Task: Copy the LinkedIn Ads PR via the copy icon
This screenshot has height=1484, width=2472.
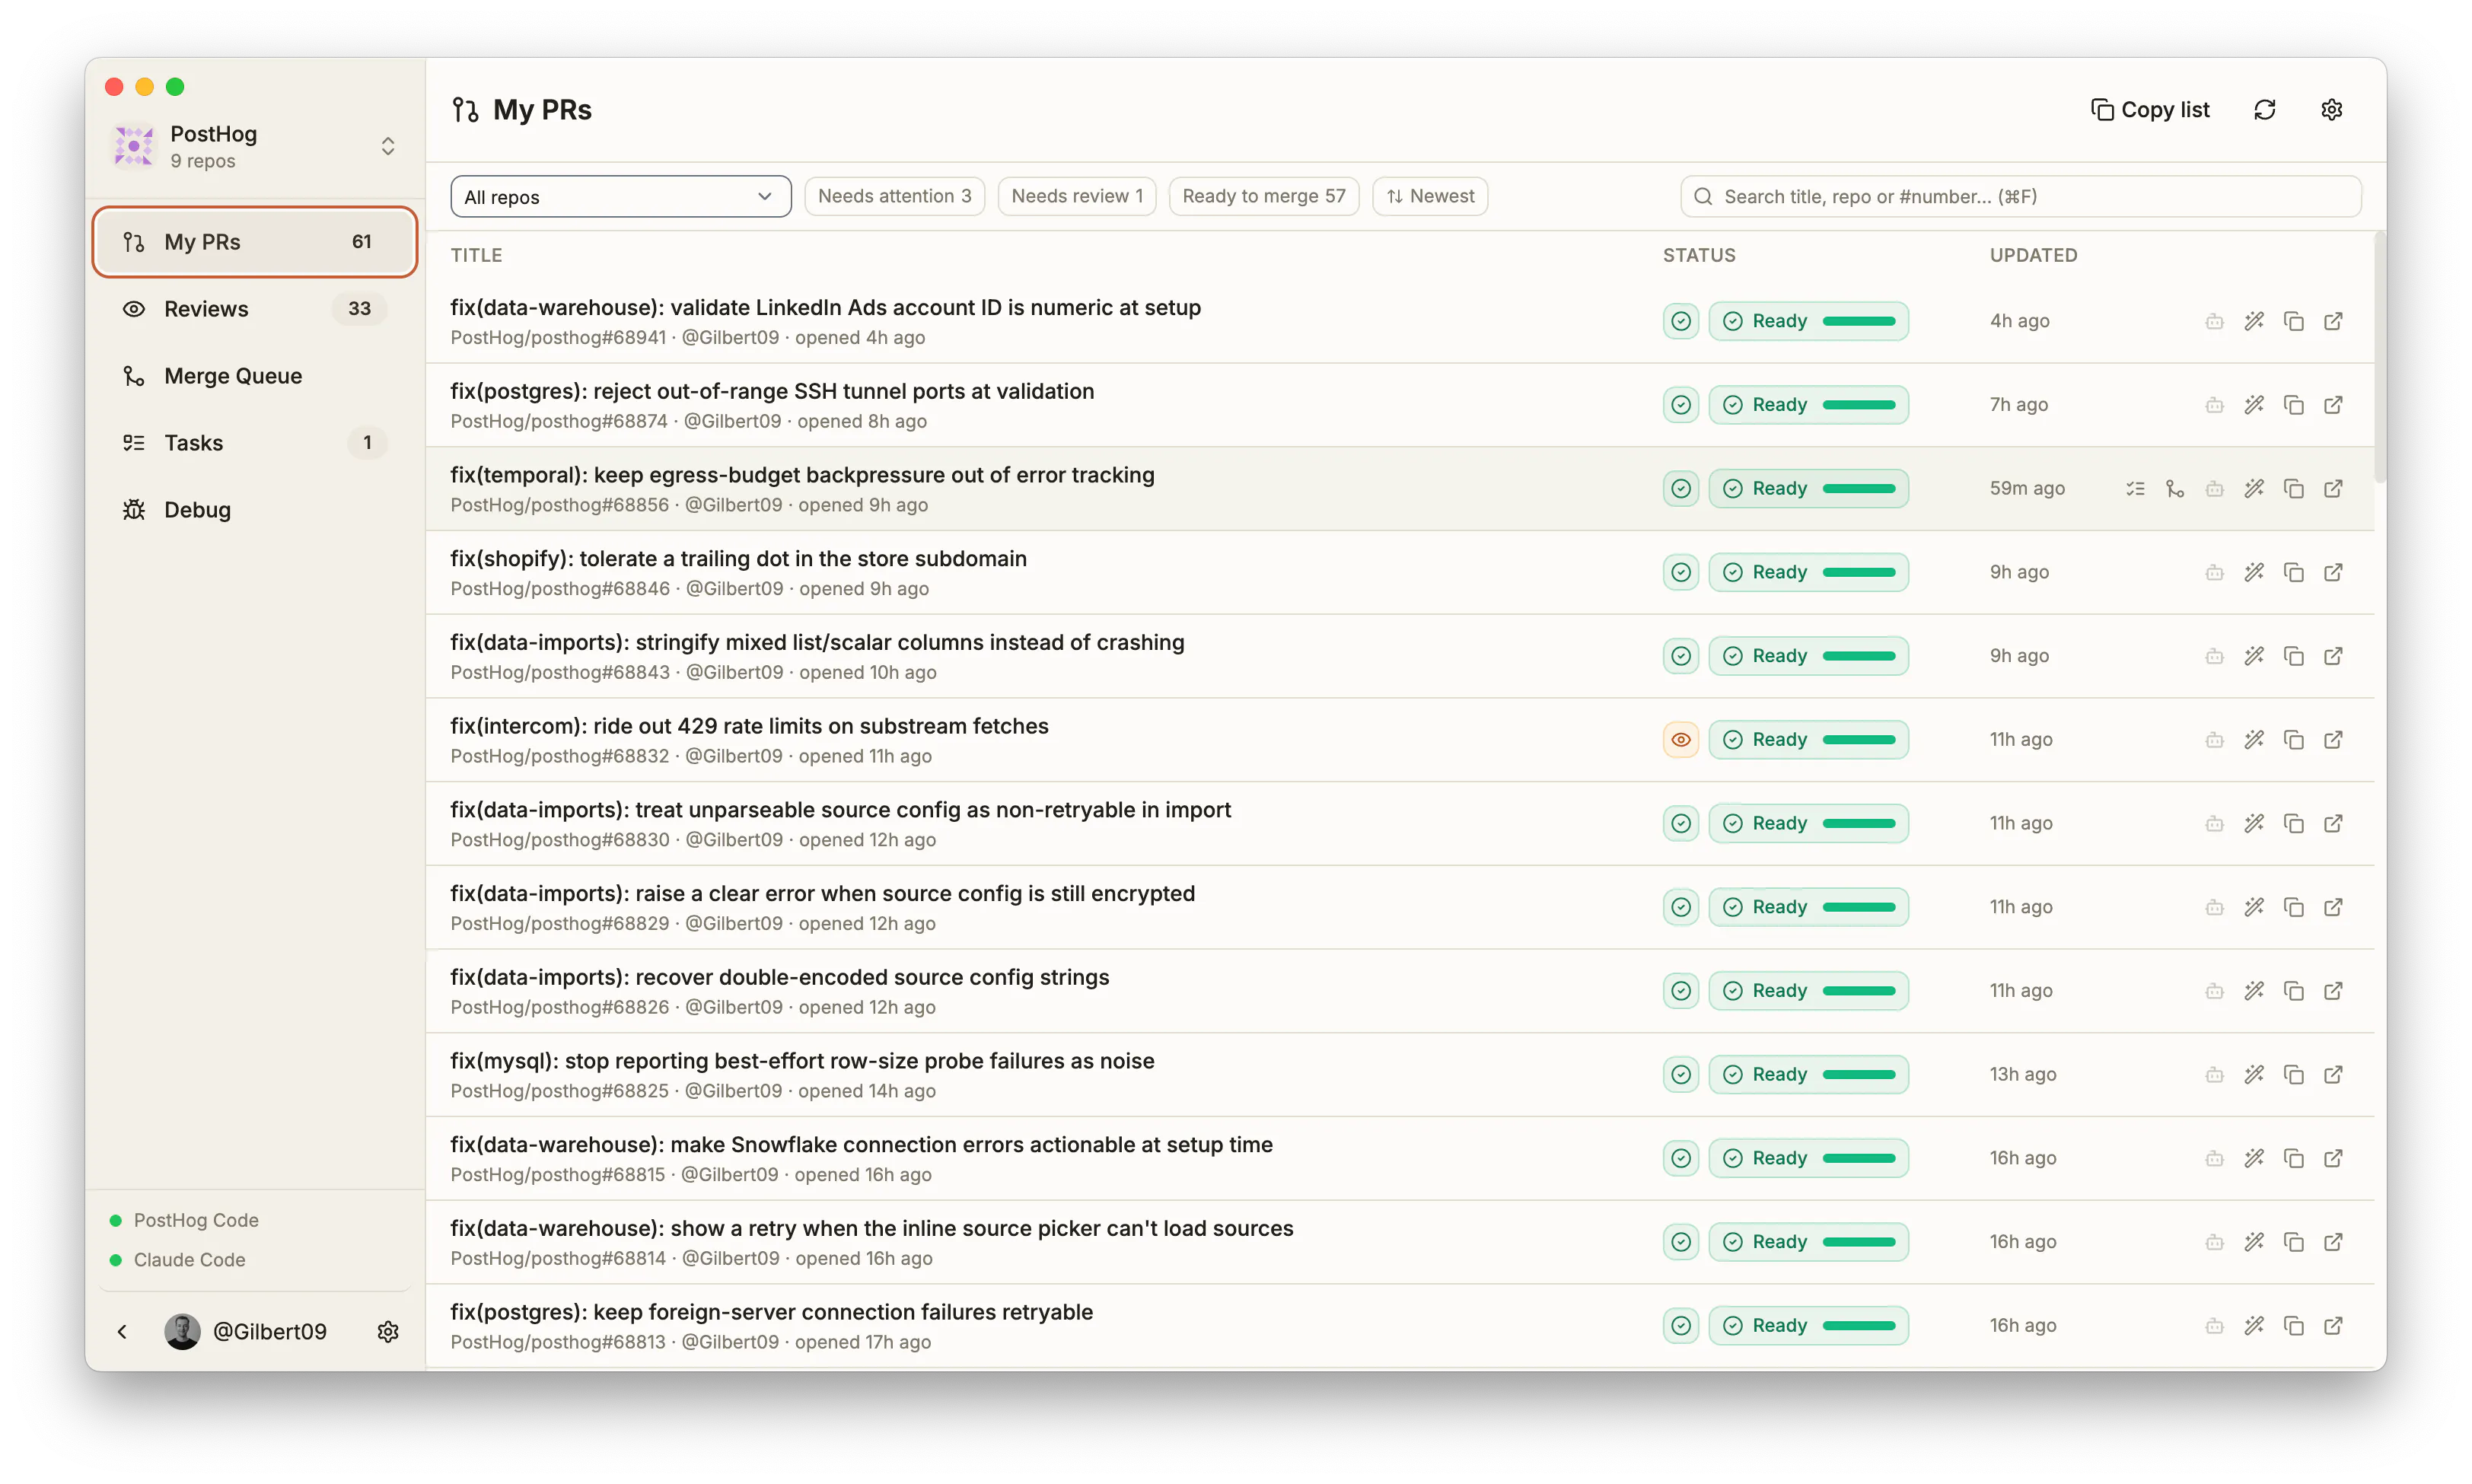Action: pyautogui.click(x=2294, y=321)
